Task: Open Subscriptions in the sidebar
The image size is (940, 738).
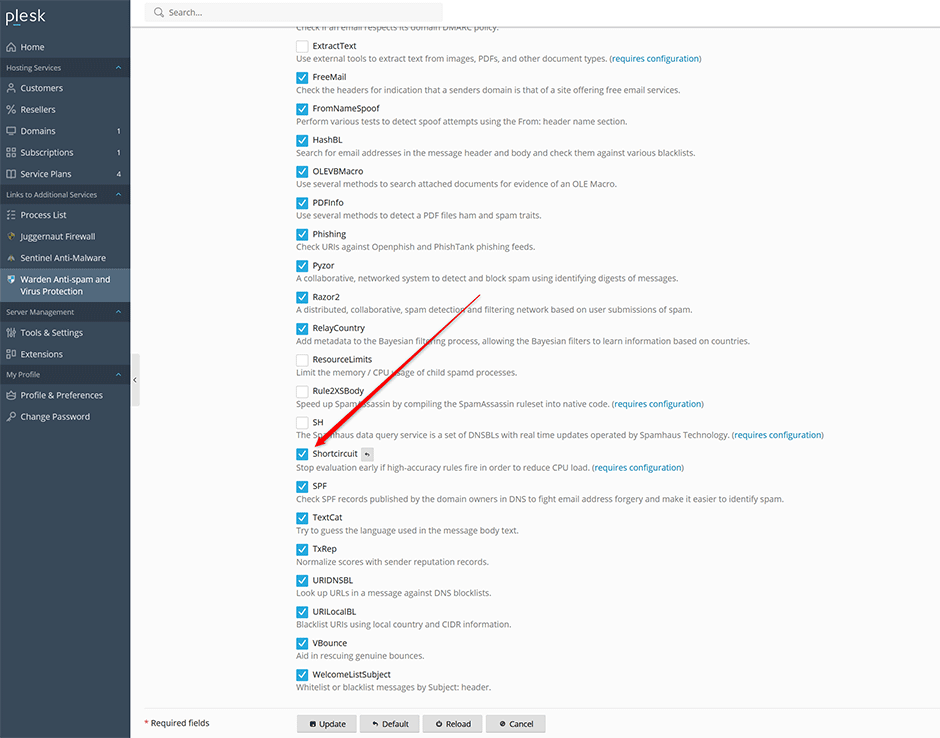Action: (x=65, y=152)
